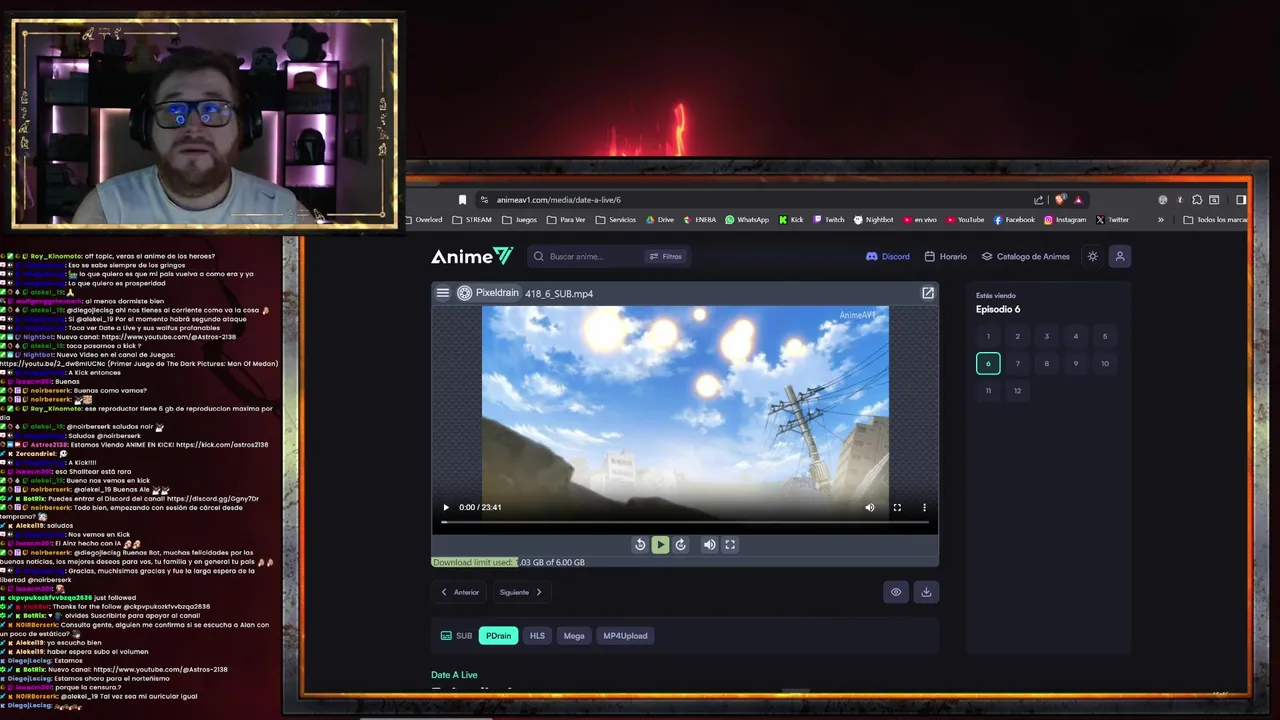Screen dimensions: 1280x720
Task: Open the STREAM bookmark folder
Action: click(x=472, y=220)
